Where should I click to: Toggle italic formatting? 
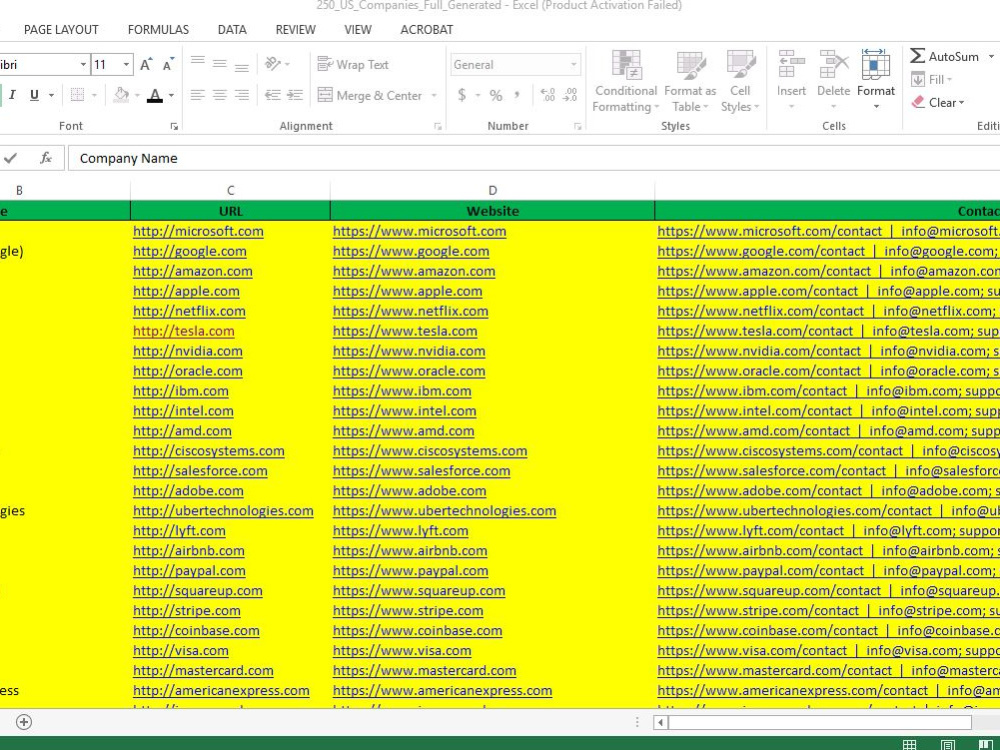pyautogui.click(x=12, y=95)
